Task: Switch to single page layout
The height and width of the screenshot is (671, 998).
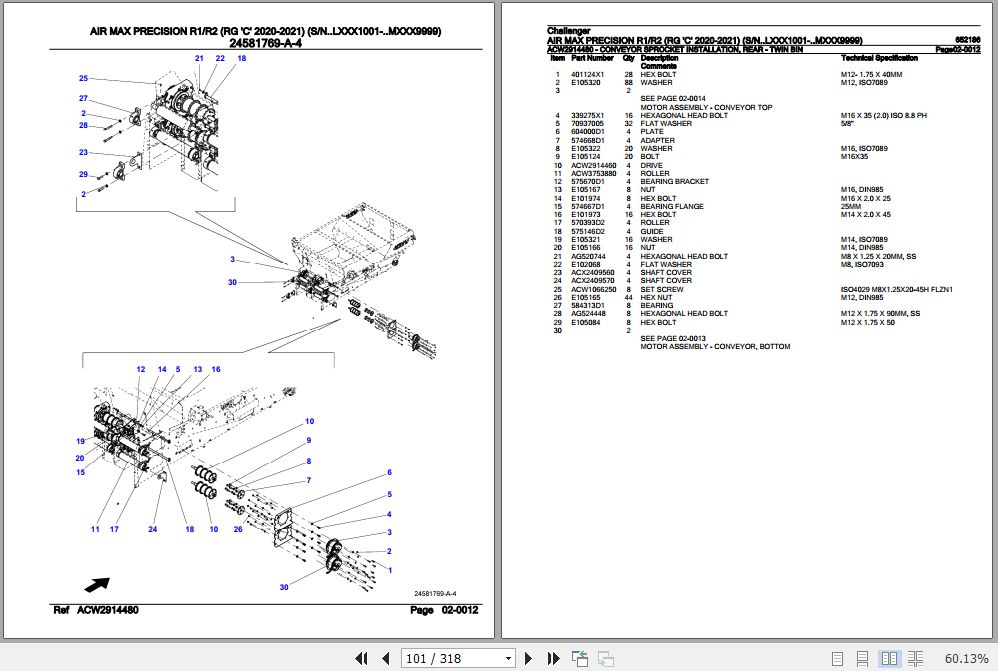Action: click(838, 658)
